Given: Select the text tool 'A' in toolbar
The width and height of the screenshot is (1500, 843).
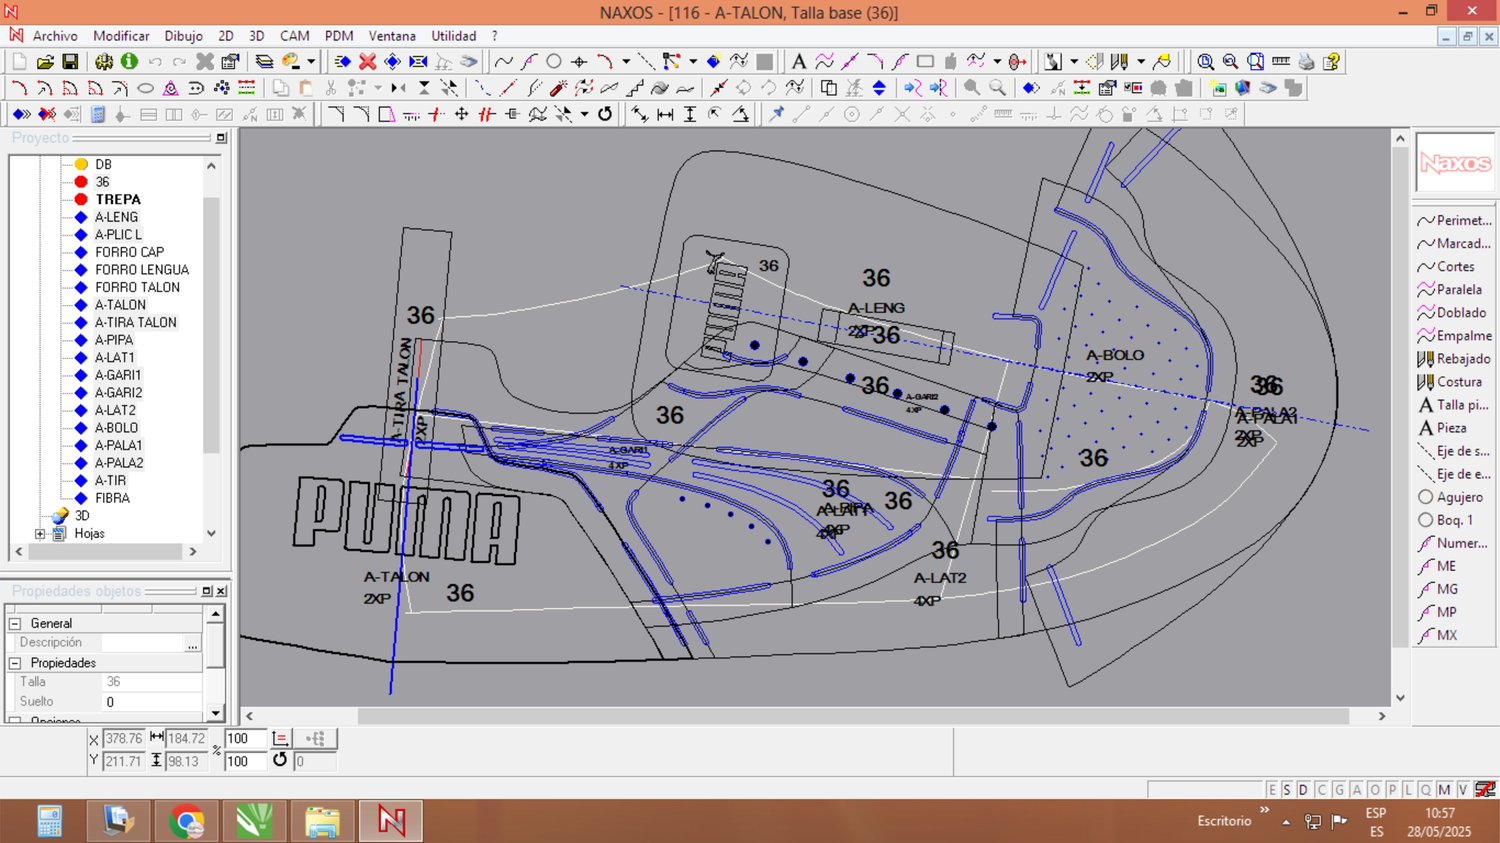Looking at the screenshot, I should [798, 62].
